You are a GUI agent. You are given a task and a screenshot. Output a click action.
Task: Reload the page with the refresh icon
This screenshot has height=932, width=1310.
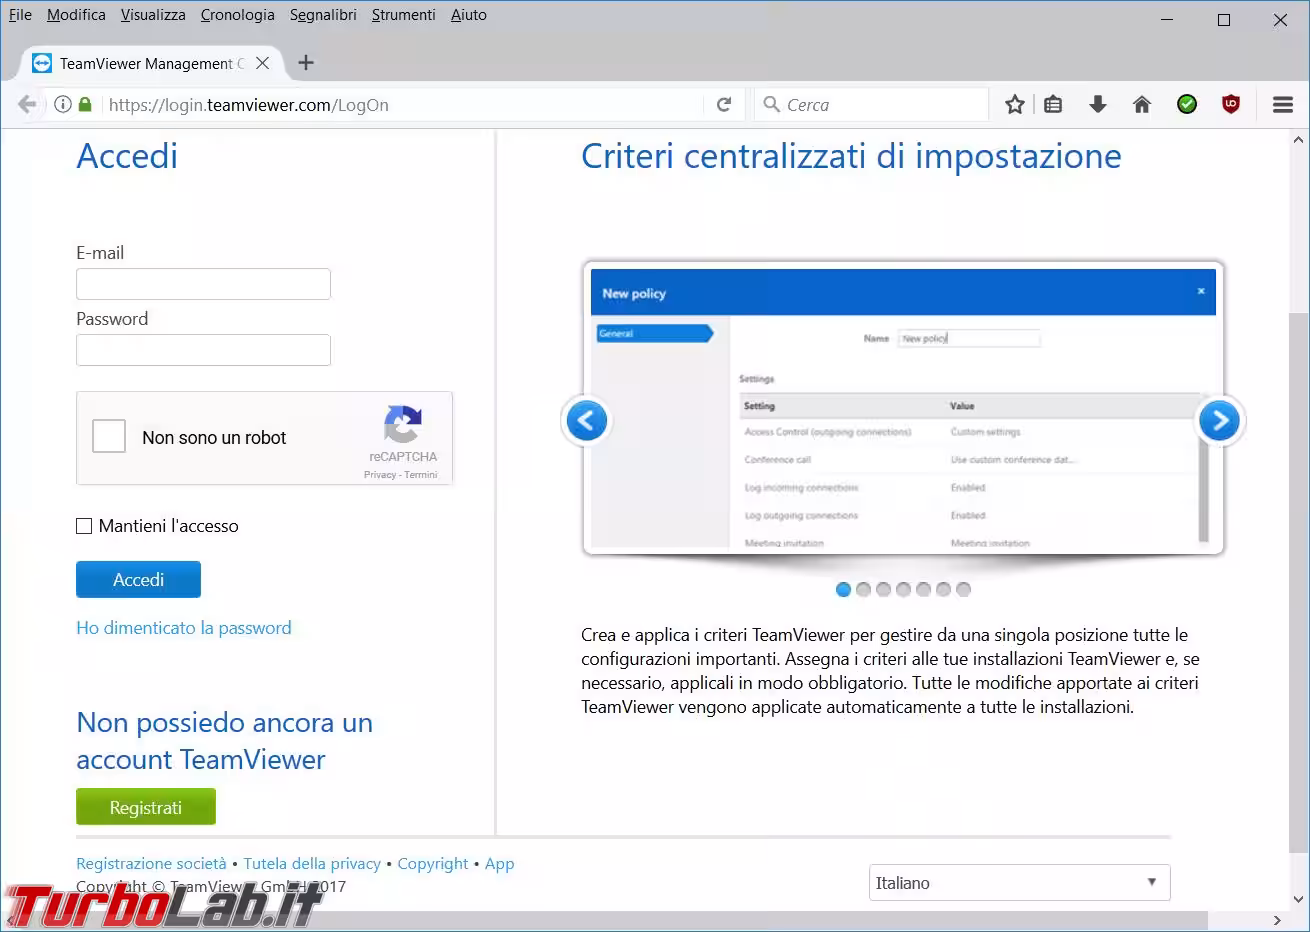coord(724,104)
